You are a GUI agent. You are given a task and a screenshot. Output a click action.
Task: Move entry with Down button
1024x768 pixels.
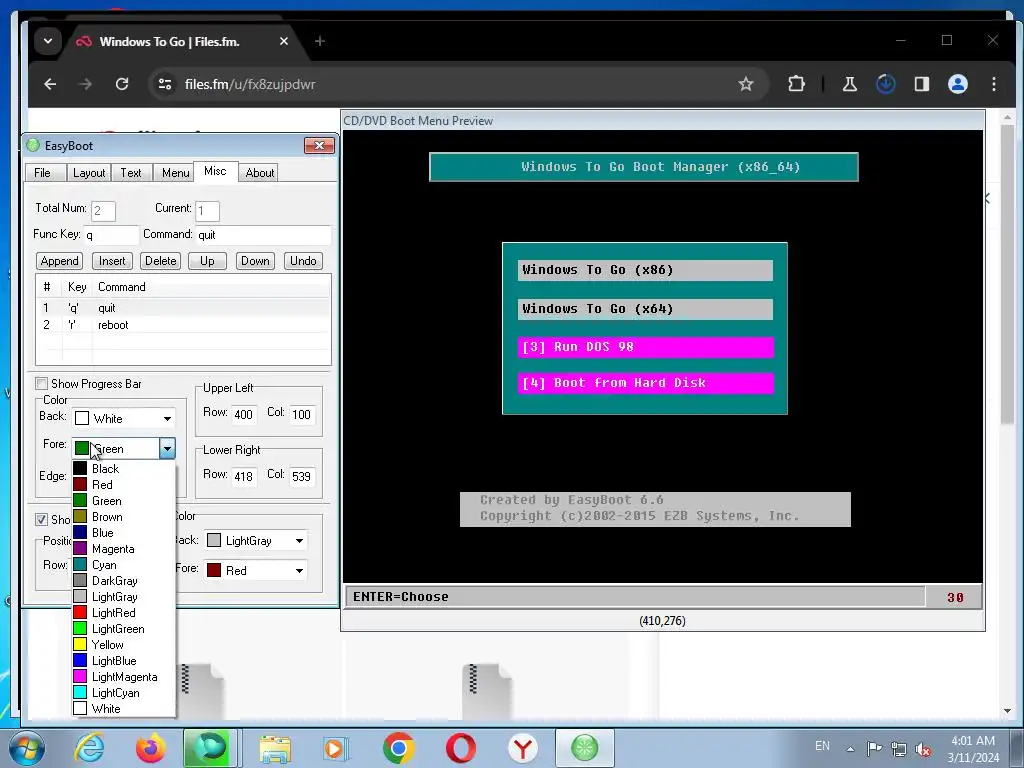pyautogui.click(x=255, y=261)
